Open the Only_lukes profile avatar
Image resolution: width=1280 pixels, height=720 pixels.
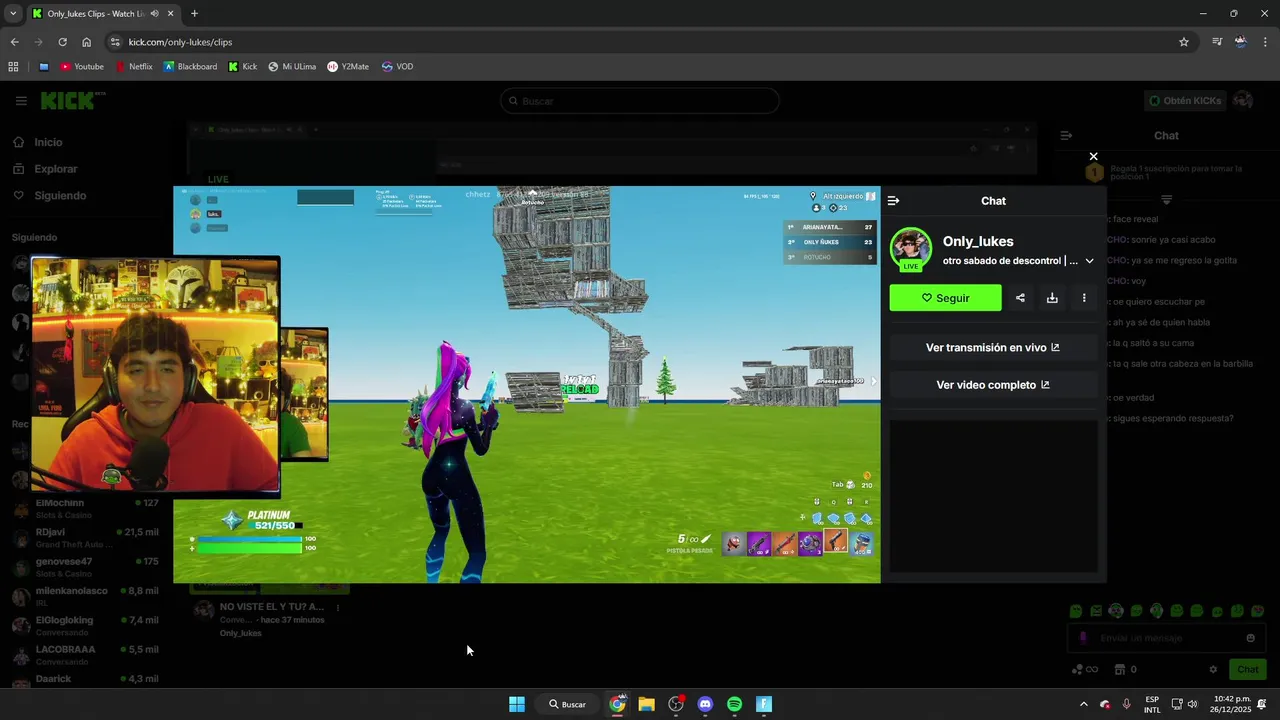tap(910, 249)
